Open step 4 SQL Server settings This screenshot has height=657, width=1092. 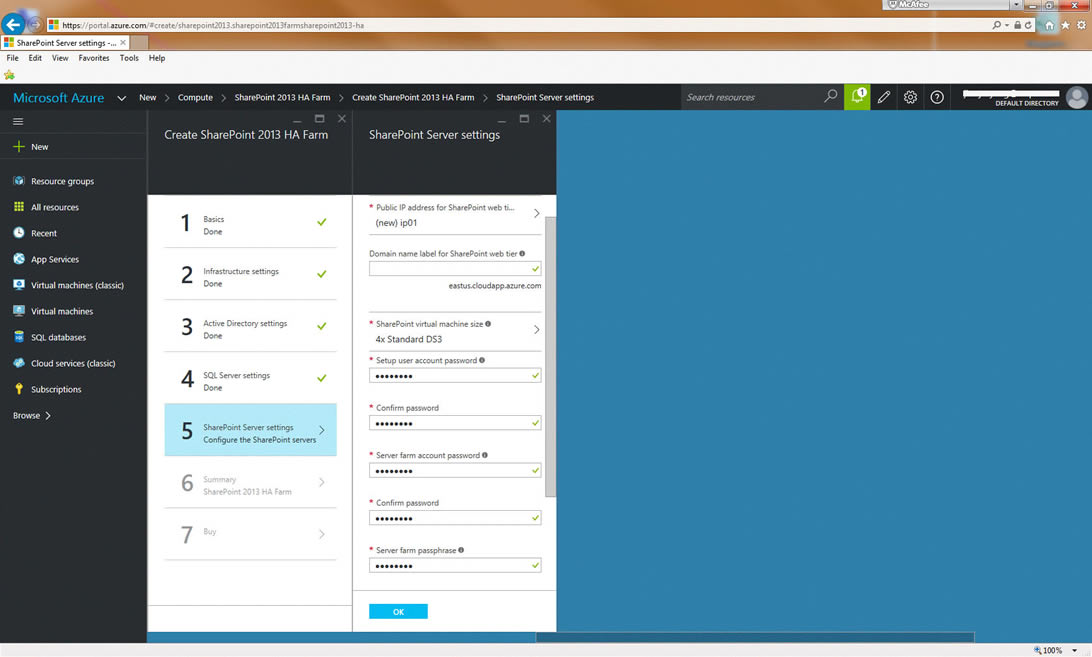(250, 378)
